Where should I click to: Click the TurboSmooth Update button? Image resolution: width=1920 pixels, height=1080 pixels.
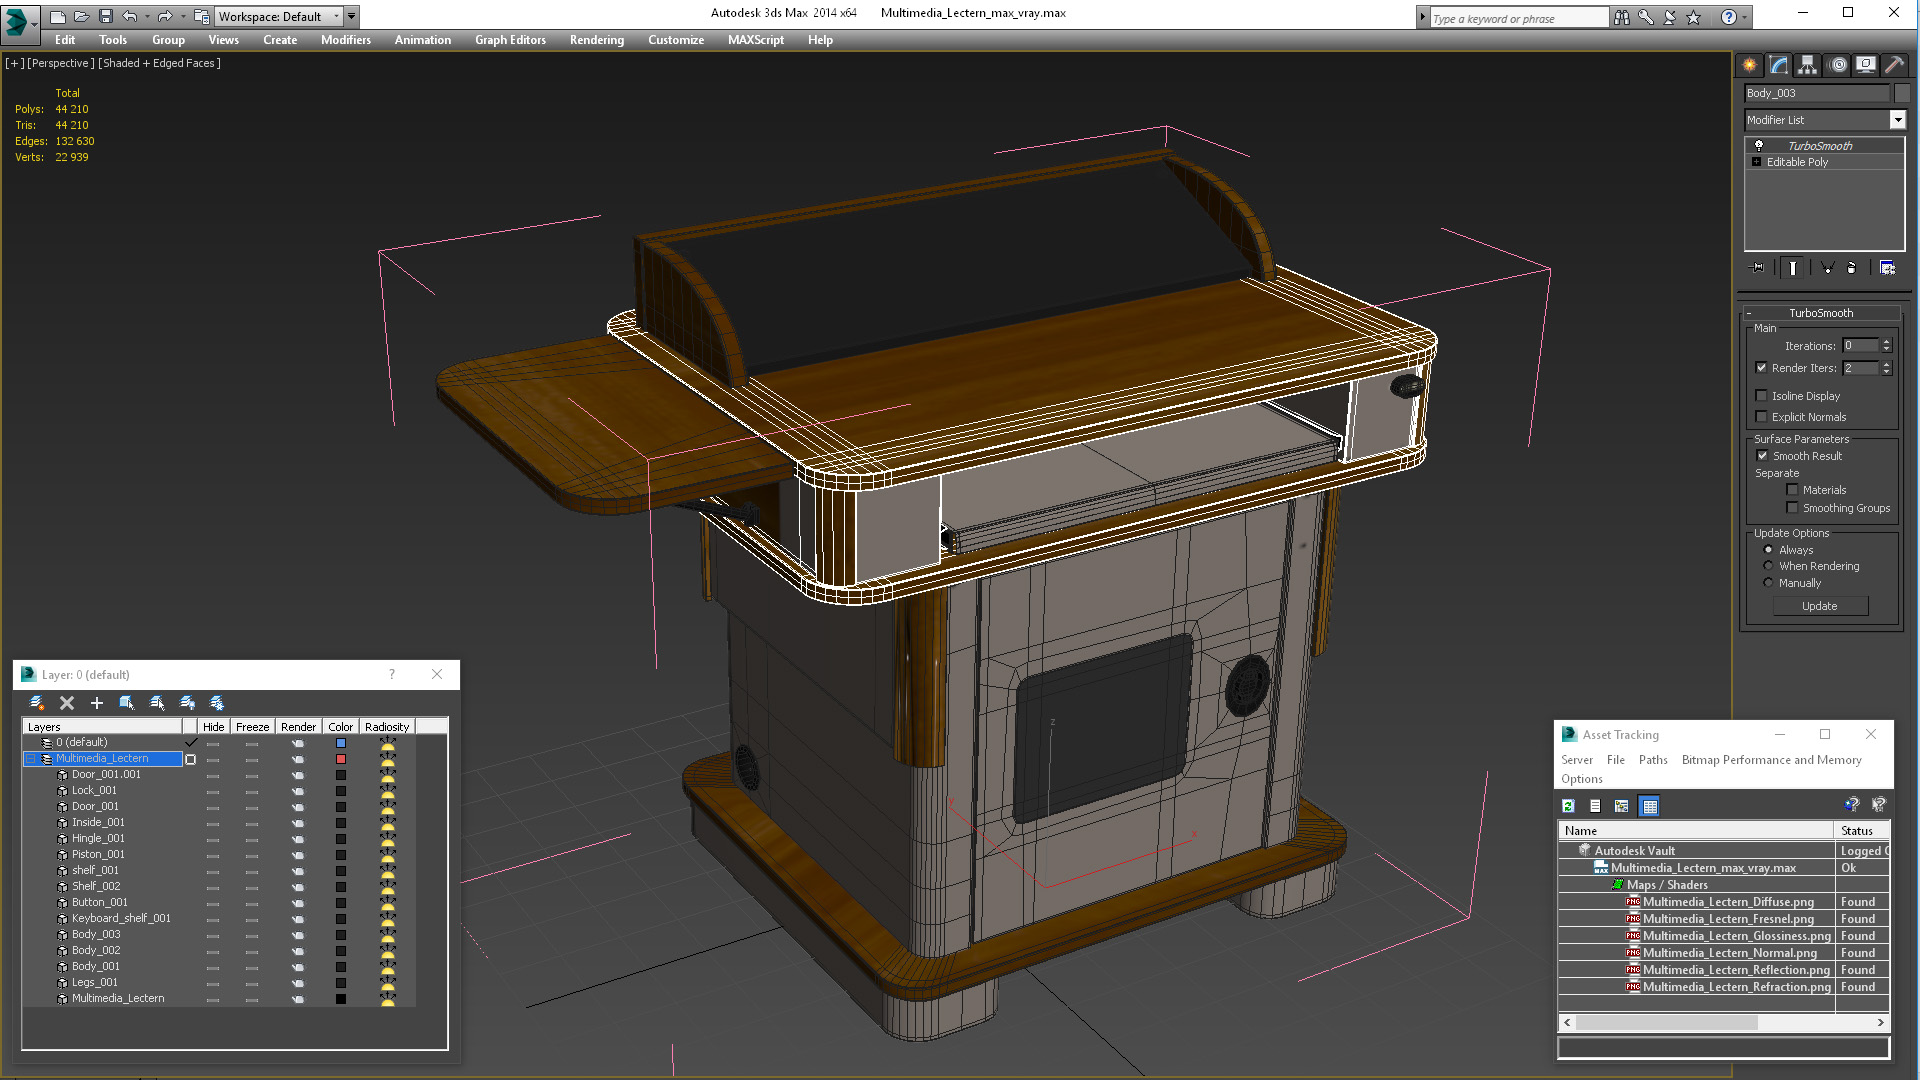coord(1819,606)
